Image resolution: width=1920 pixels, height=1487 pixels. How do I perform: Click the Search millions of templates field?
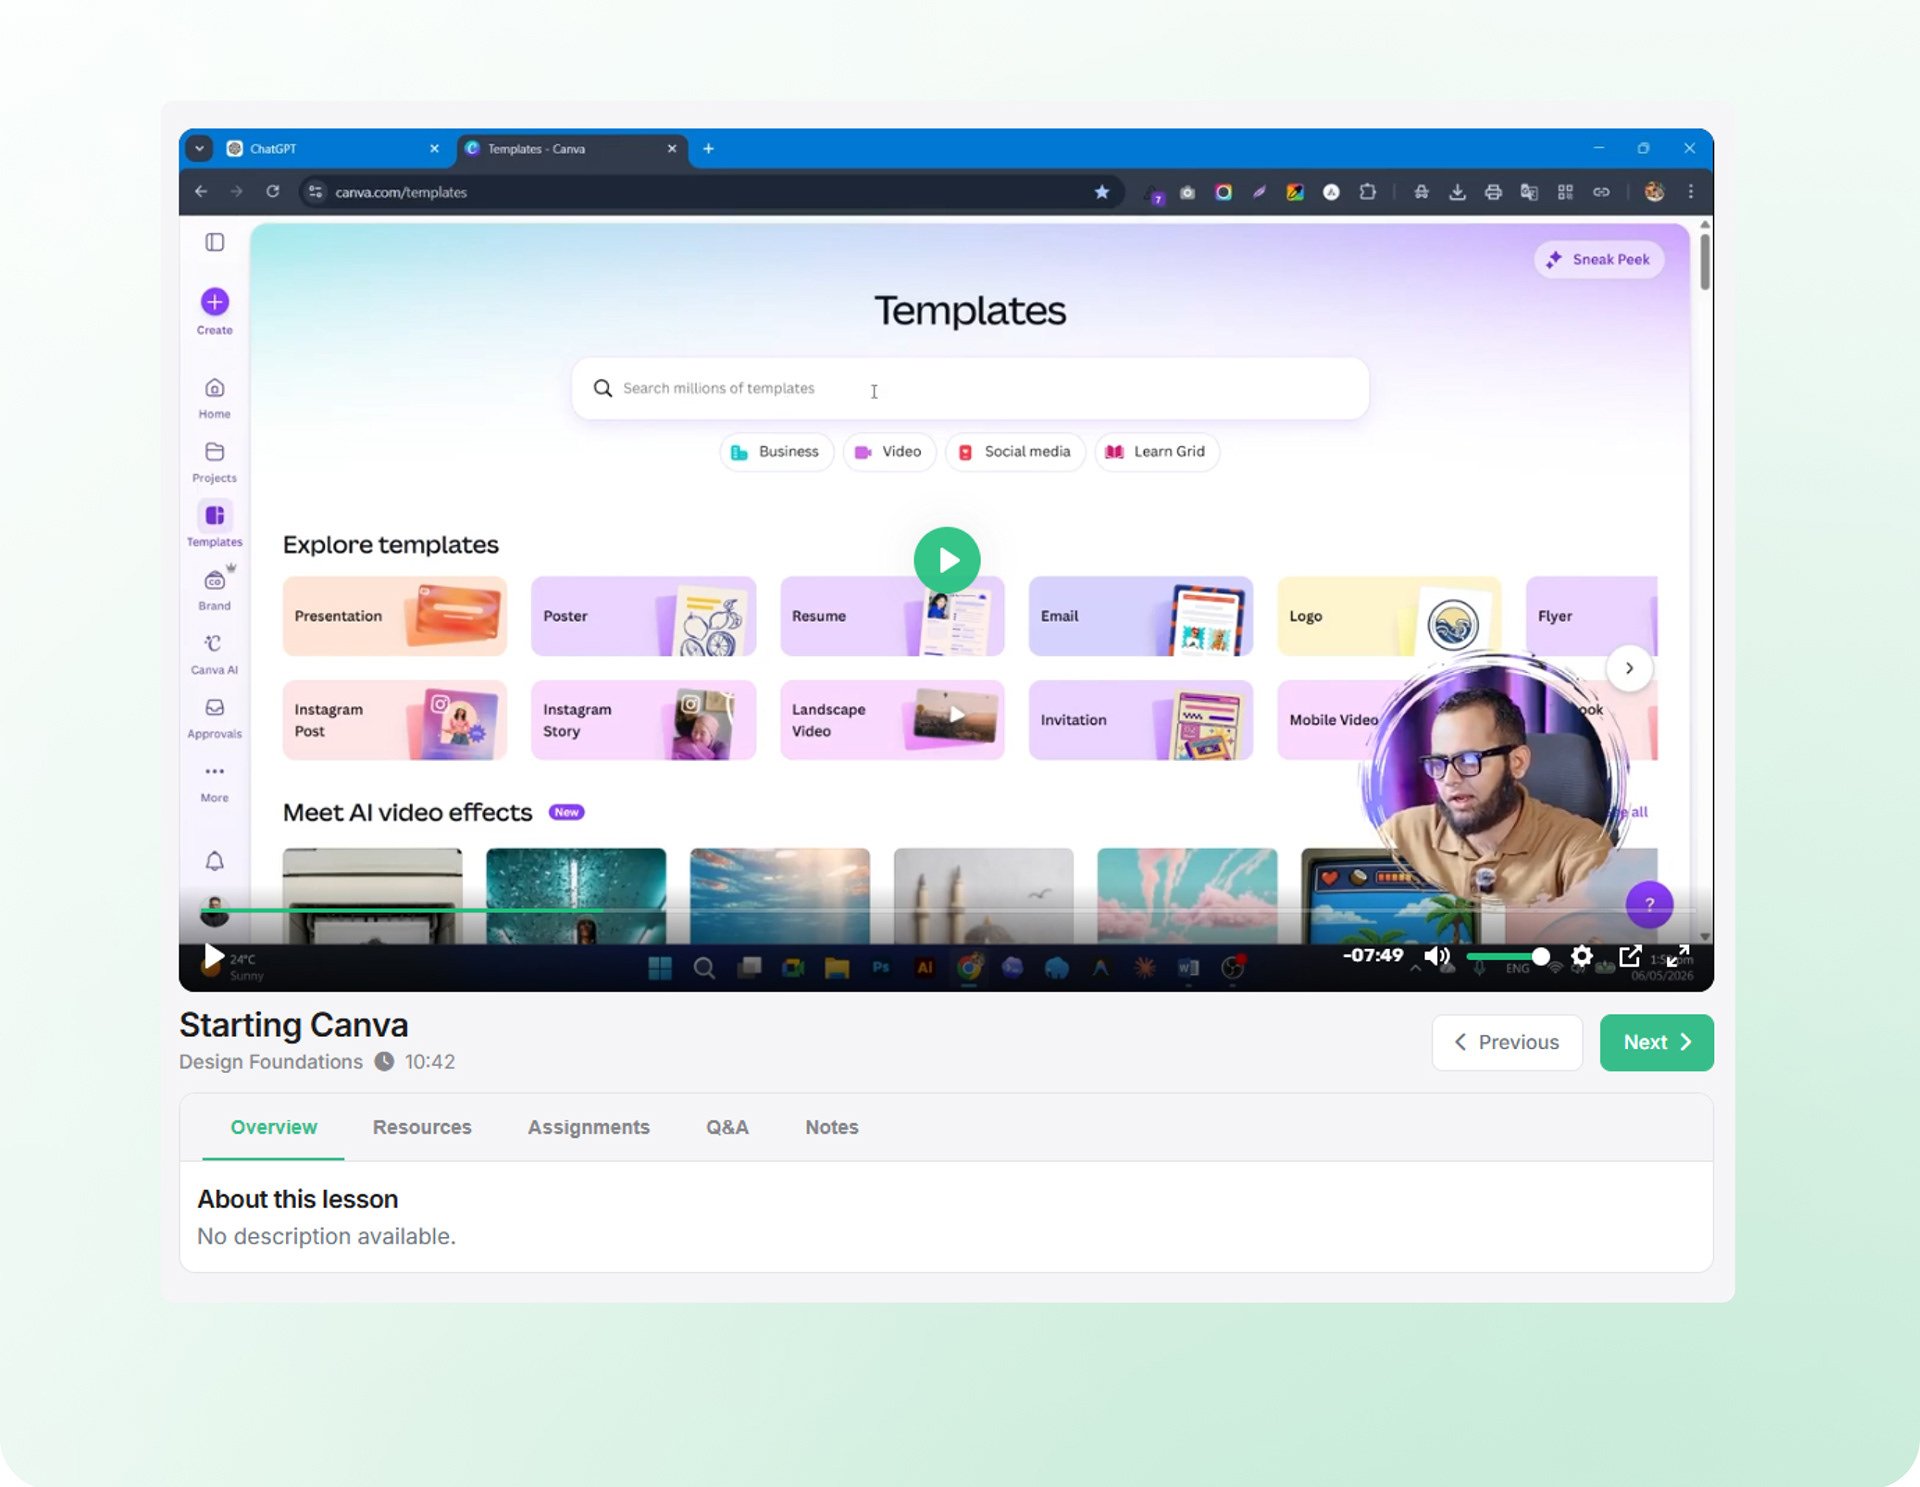970,388
